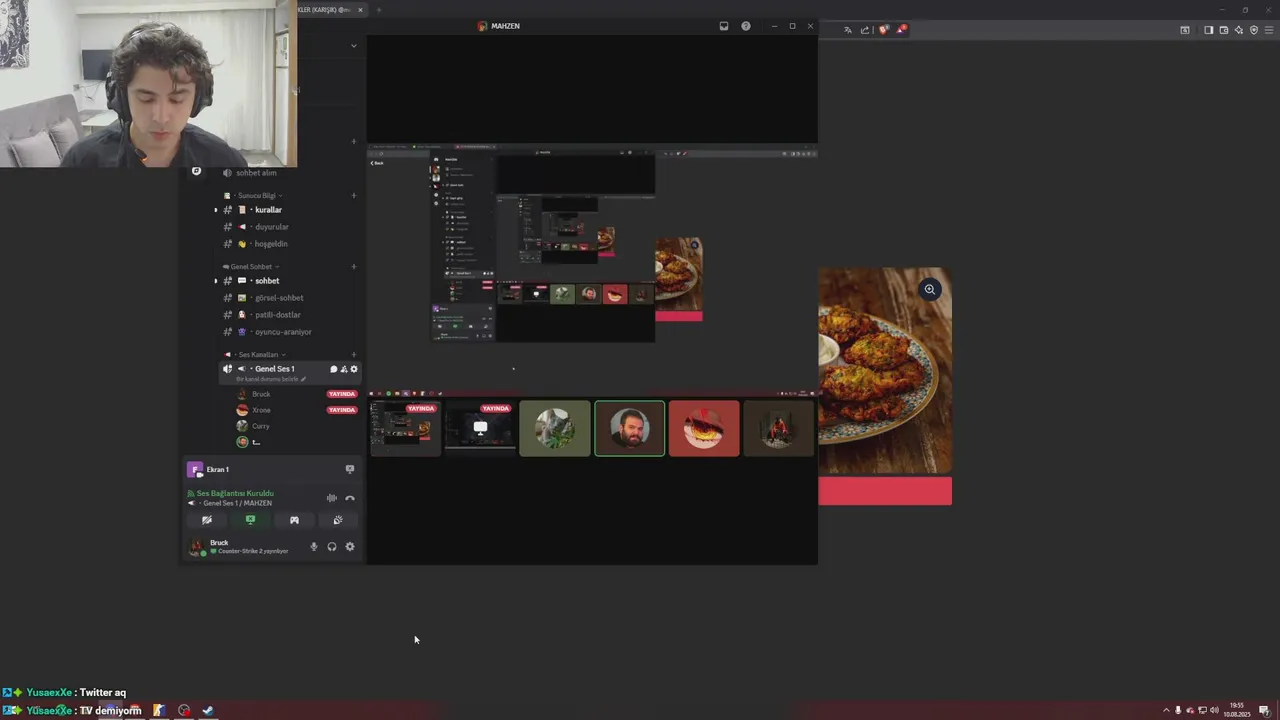Click volume speaker icon in system tray
Viewport: 1280px width, 720px height.
(1214, 711)
